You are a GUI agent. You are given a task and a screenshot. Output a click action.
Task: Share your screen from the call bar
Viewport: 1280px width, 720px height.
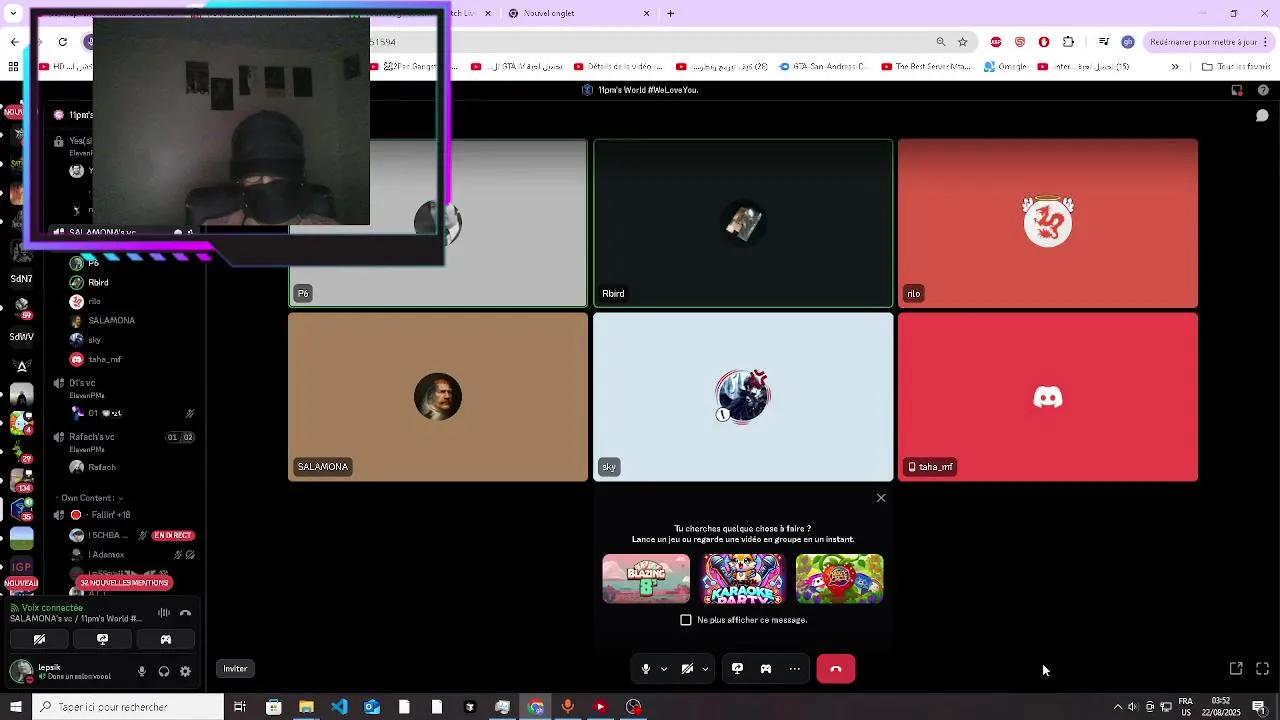(x=737, y=669)
